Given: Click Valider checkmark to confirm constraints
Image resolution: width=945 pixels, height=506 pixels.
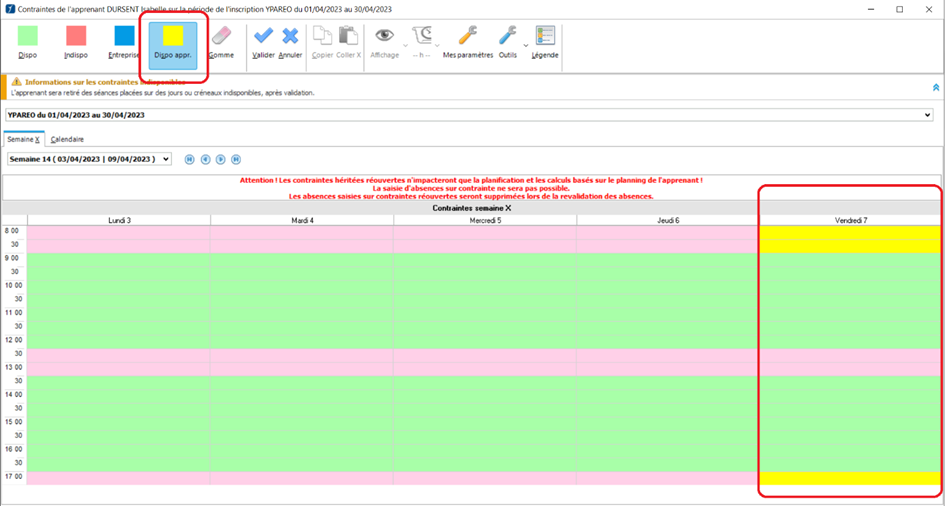Looking at the screenshot, I should pyautogui.click(x=263, y=43).
